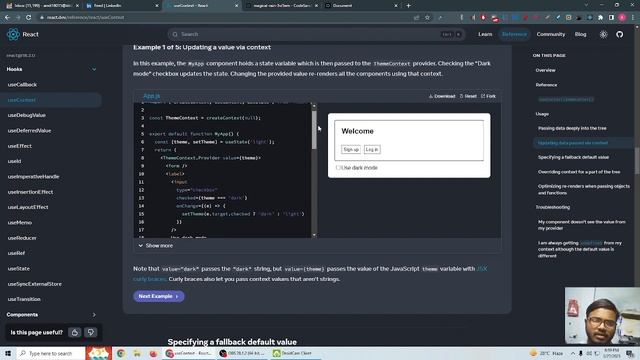Expand code with Show more
Viewport: 640px width, 360px height.
[x=156, y=246]
